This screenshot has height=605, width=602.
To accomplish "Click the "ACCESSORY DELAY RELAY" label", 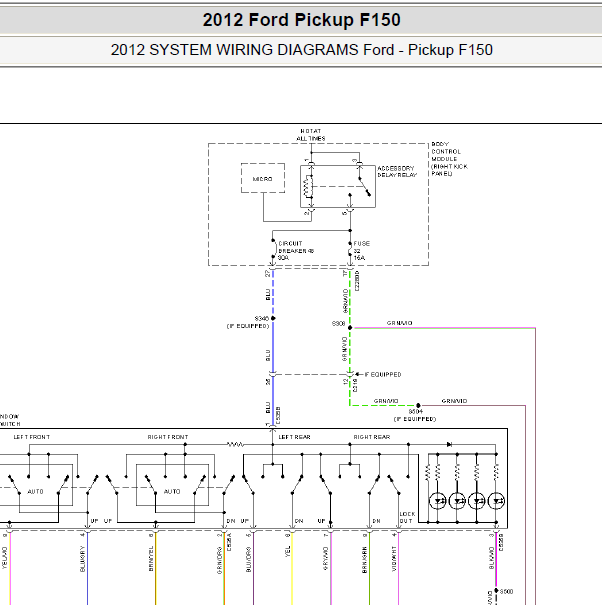I will pos(397,171).
